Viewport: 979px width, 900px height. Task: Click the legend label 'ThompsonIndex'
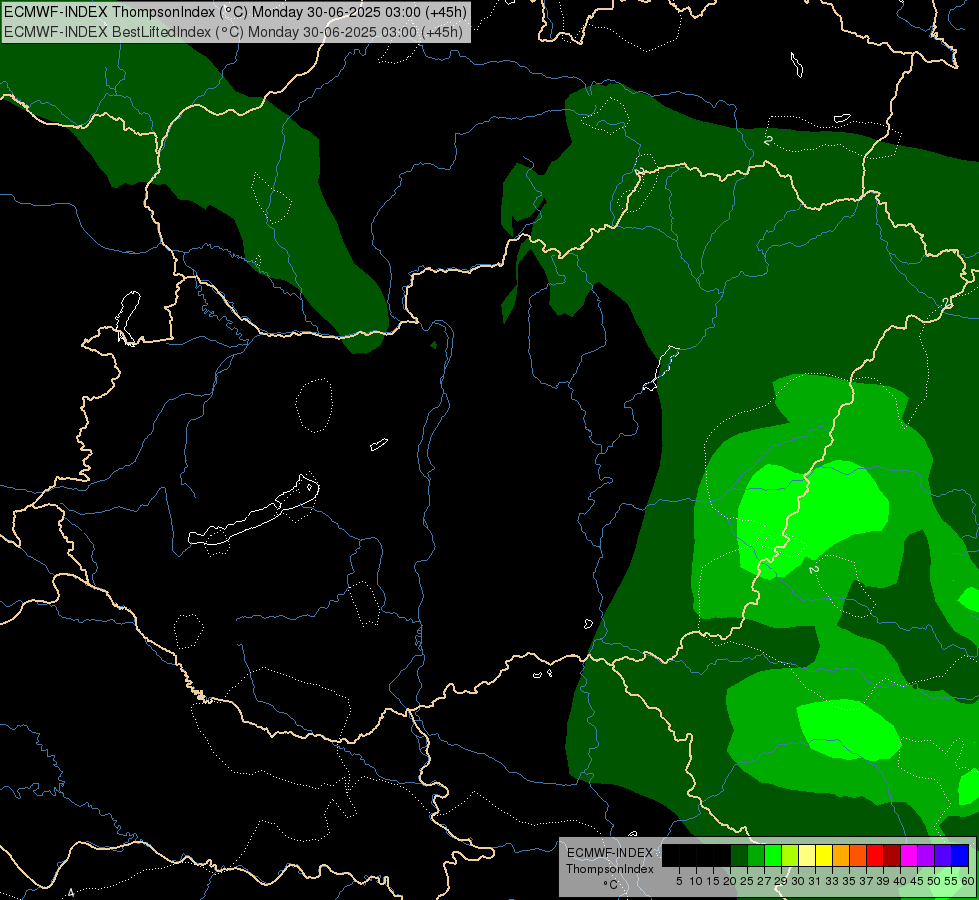(x=610, y=869)
